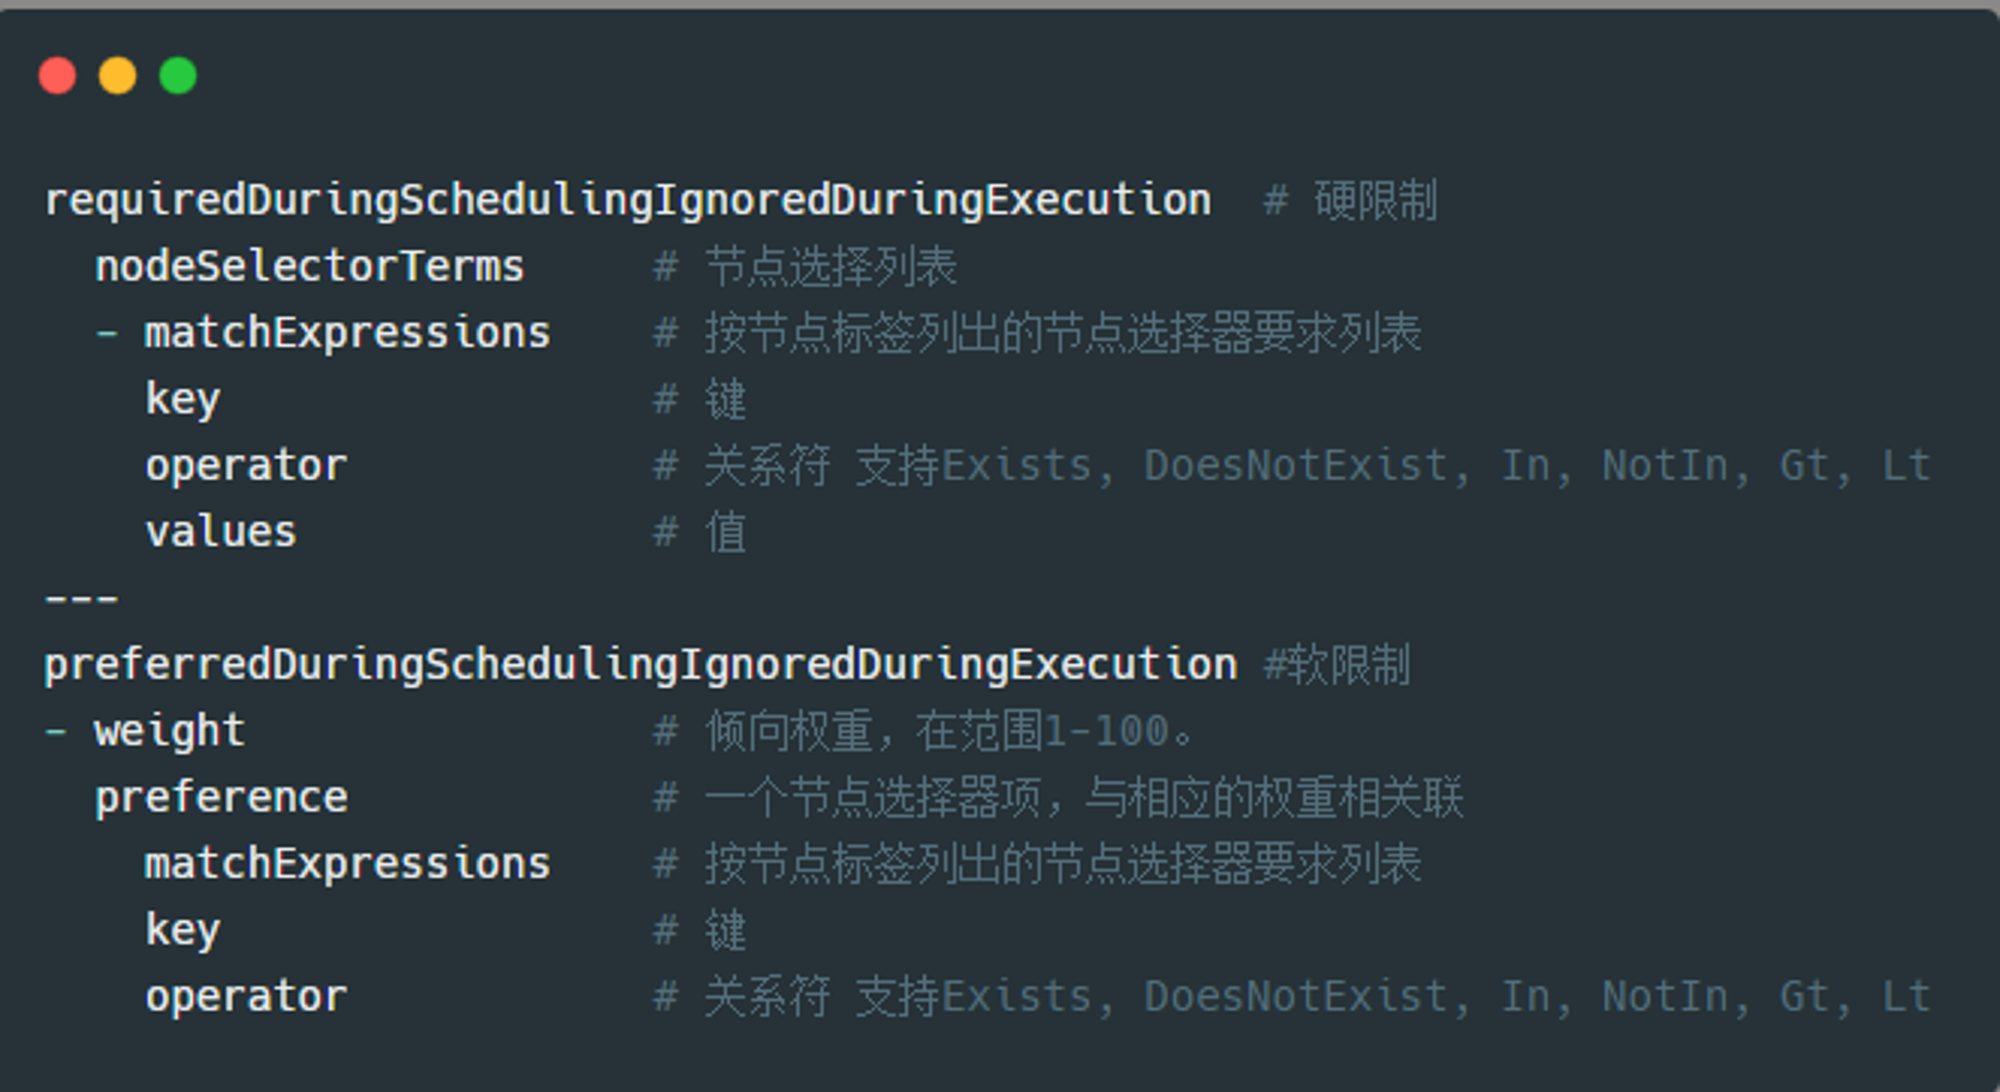Viewport: 2000px width, 1092px height.
Task: Click the first operator field
Action: tap(246, 466)
